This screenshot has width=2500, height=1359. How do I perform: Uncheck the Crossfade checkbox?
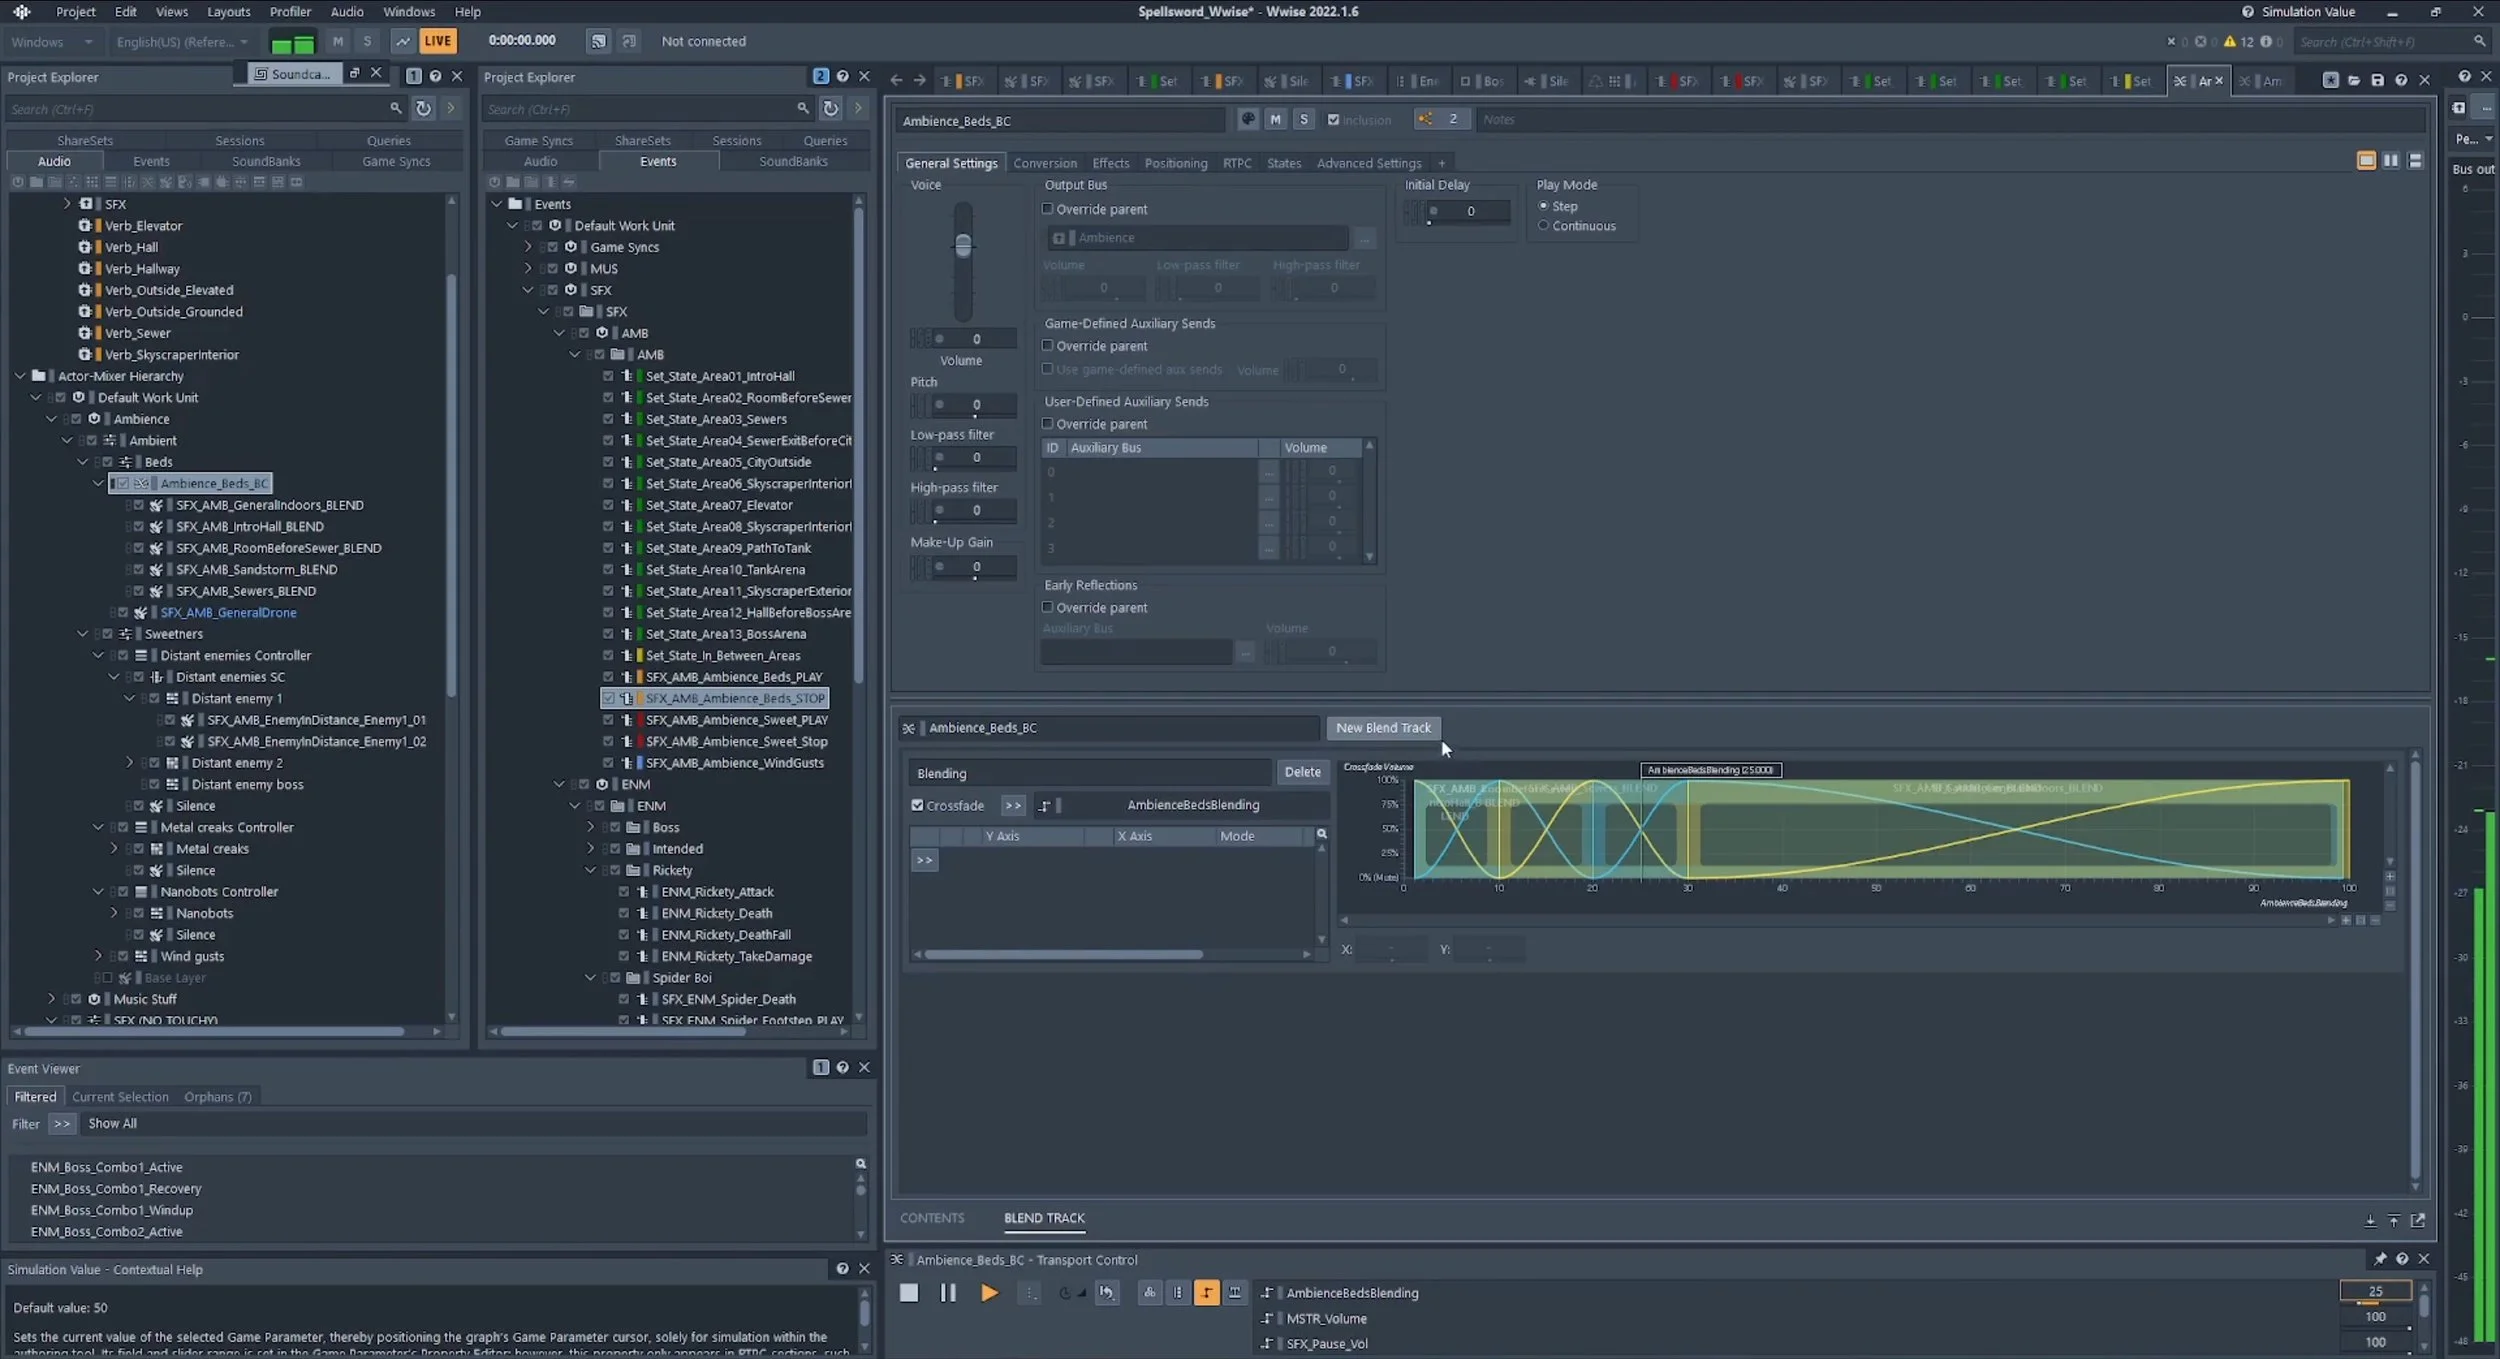coord(917,805)
